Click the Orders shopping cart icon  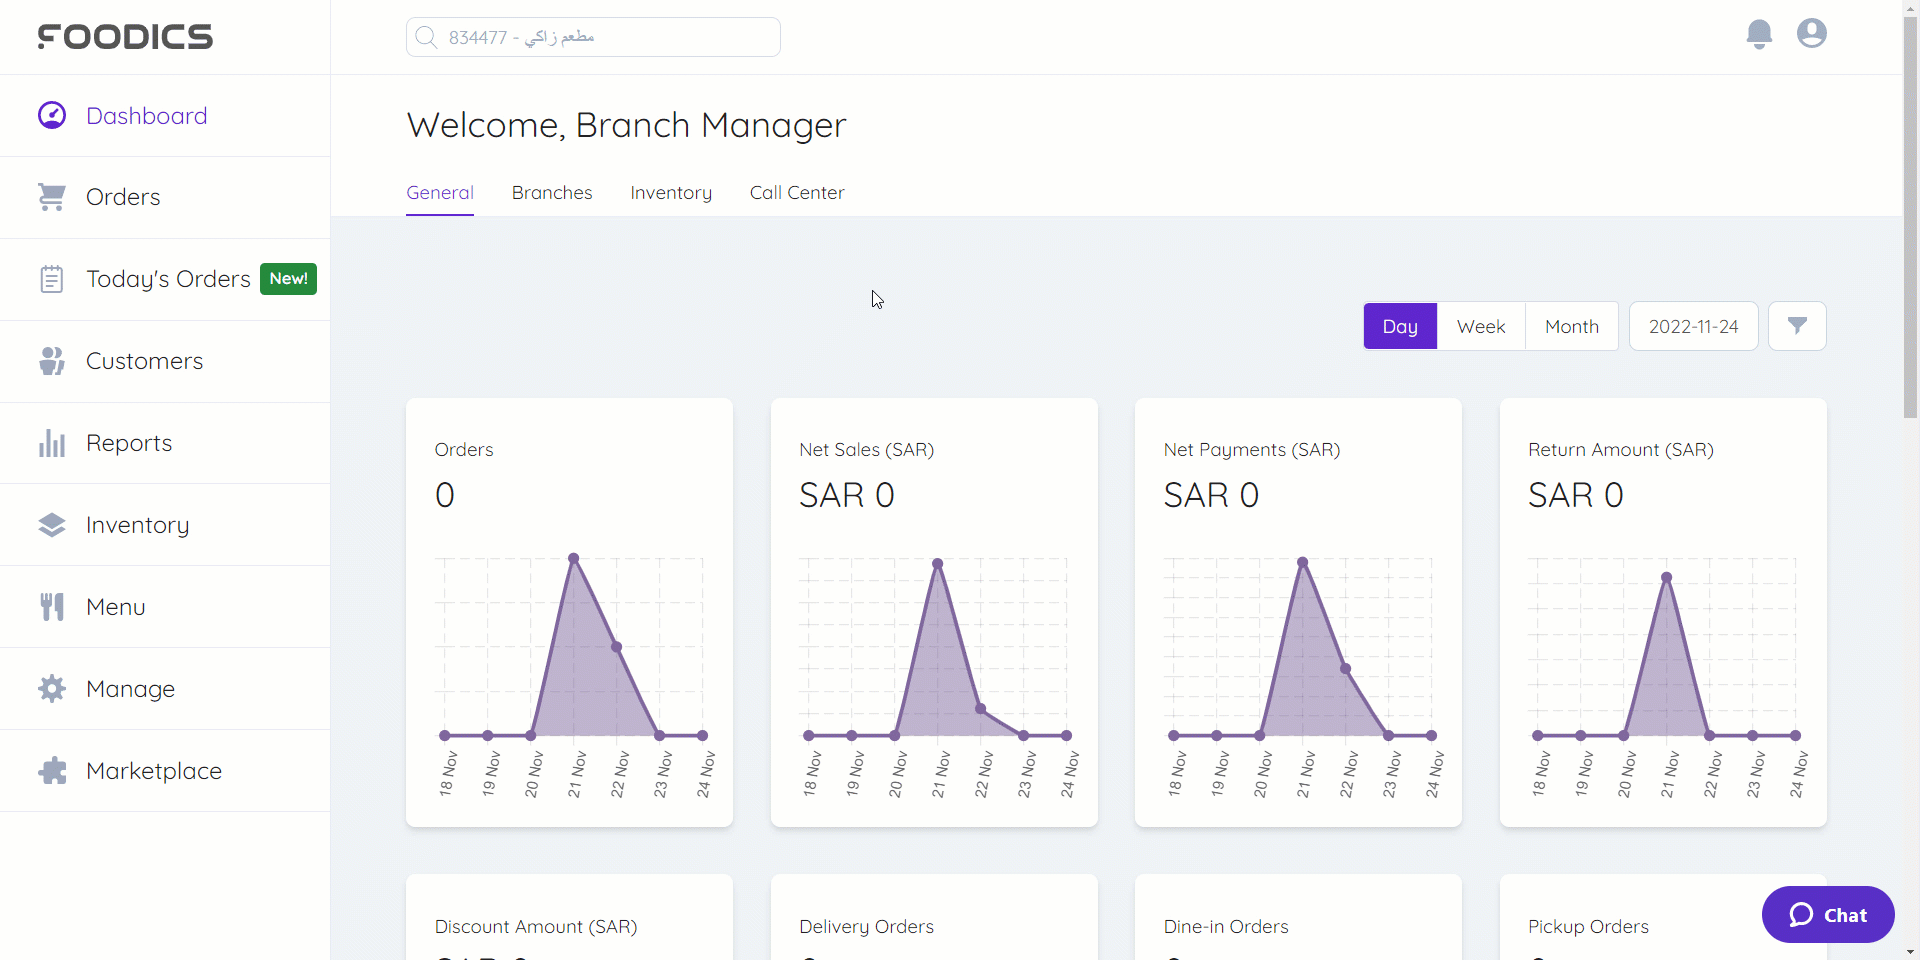pyautogui.click(x=52, y=197)
